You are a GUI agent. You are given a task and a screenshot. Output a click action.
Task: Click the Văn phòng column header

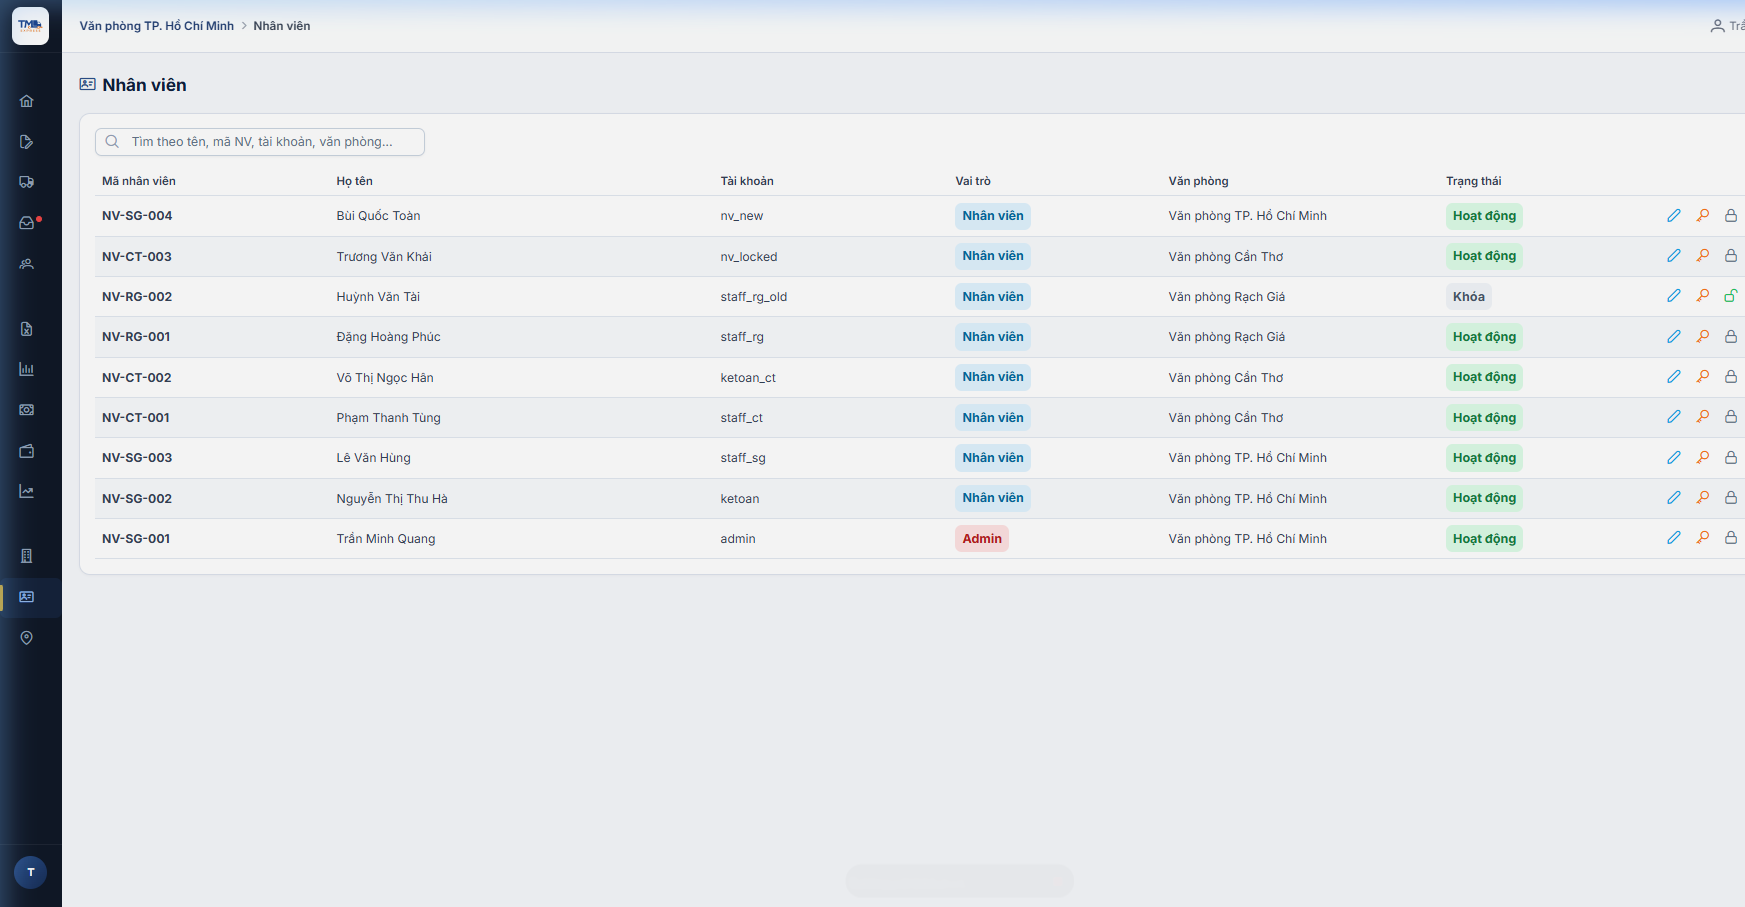pos(1198,181)
